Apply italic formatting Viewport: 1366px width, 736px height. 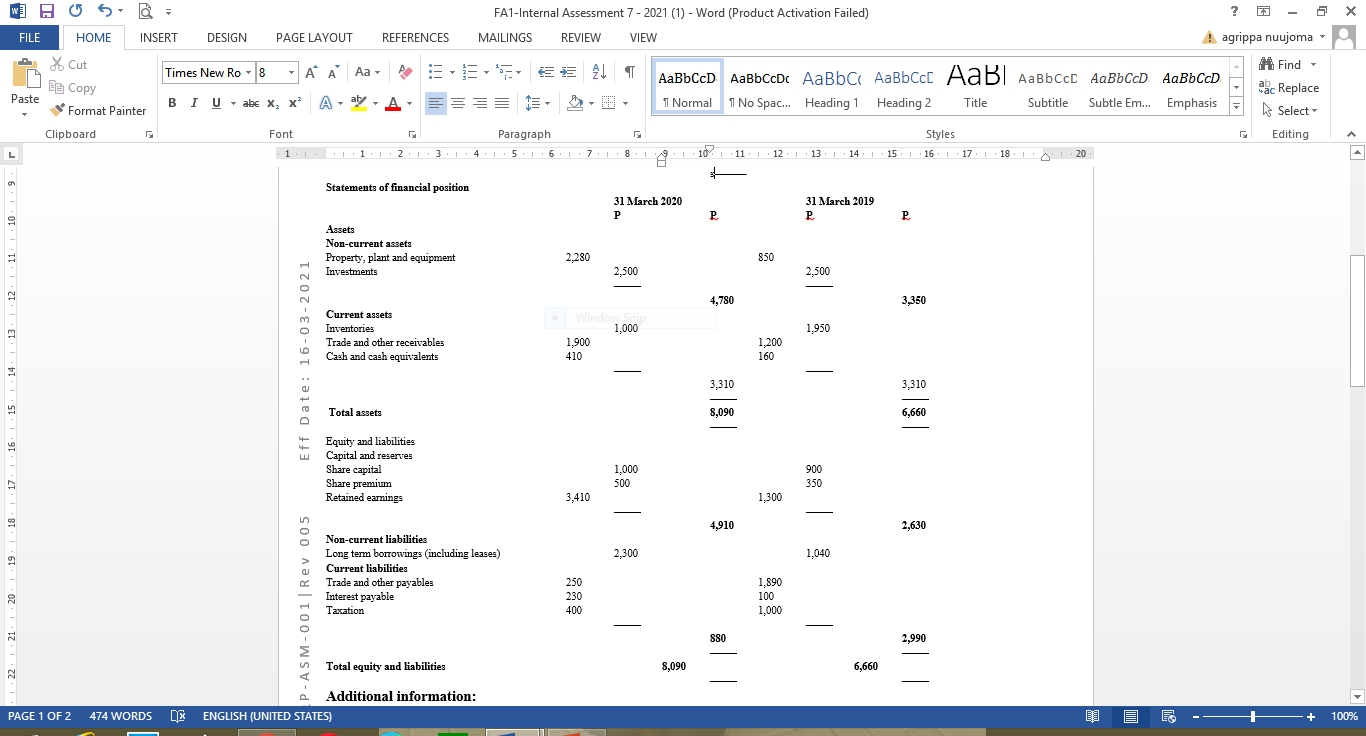(194, 103)
